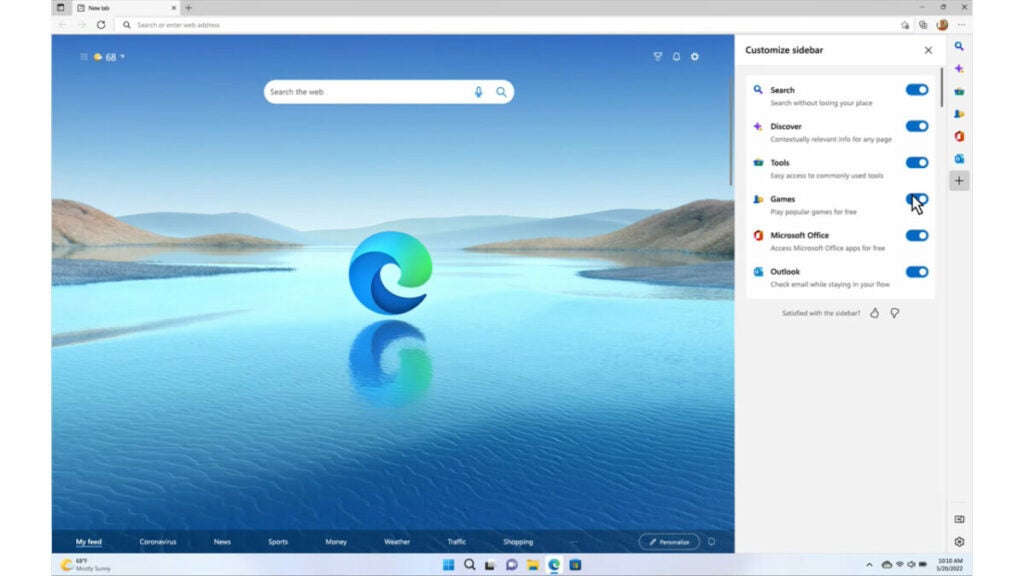Select the Sports feed tab
The image size is (1024, 576).
point(278,542)
